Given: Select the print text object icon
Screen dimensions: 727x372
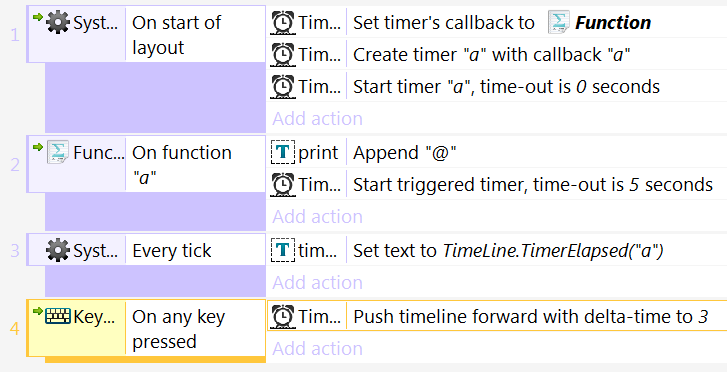Looking at the screenshot, I should [x=282, y=152].
